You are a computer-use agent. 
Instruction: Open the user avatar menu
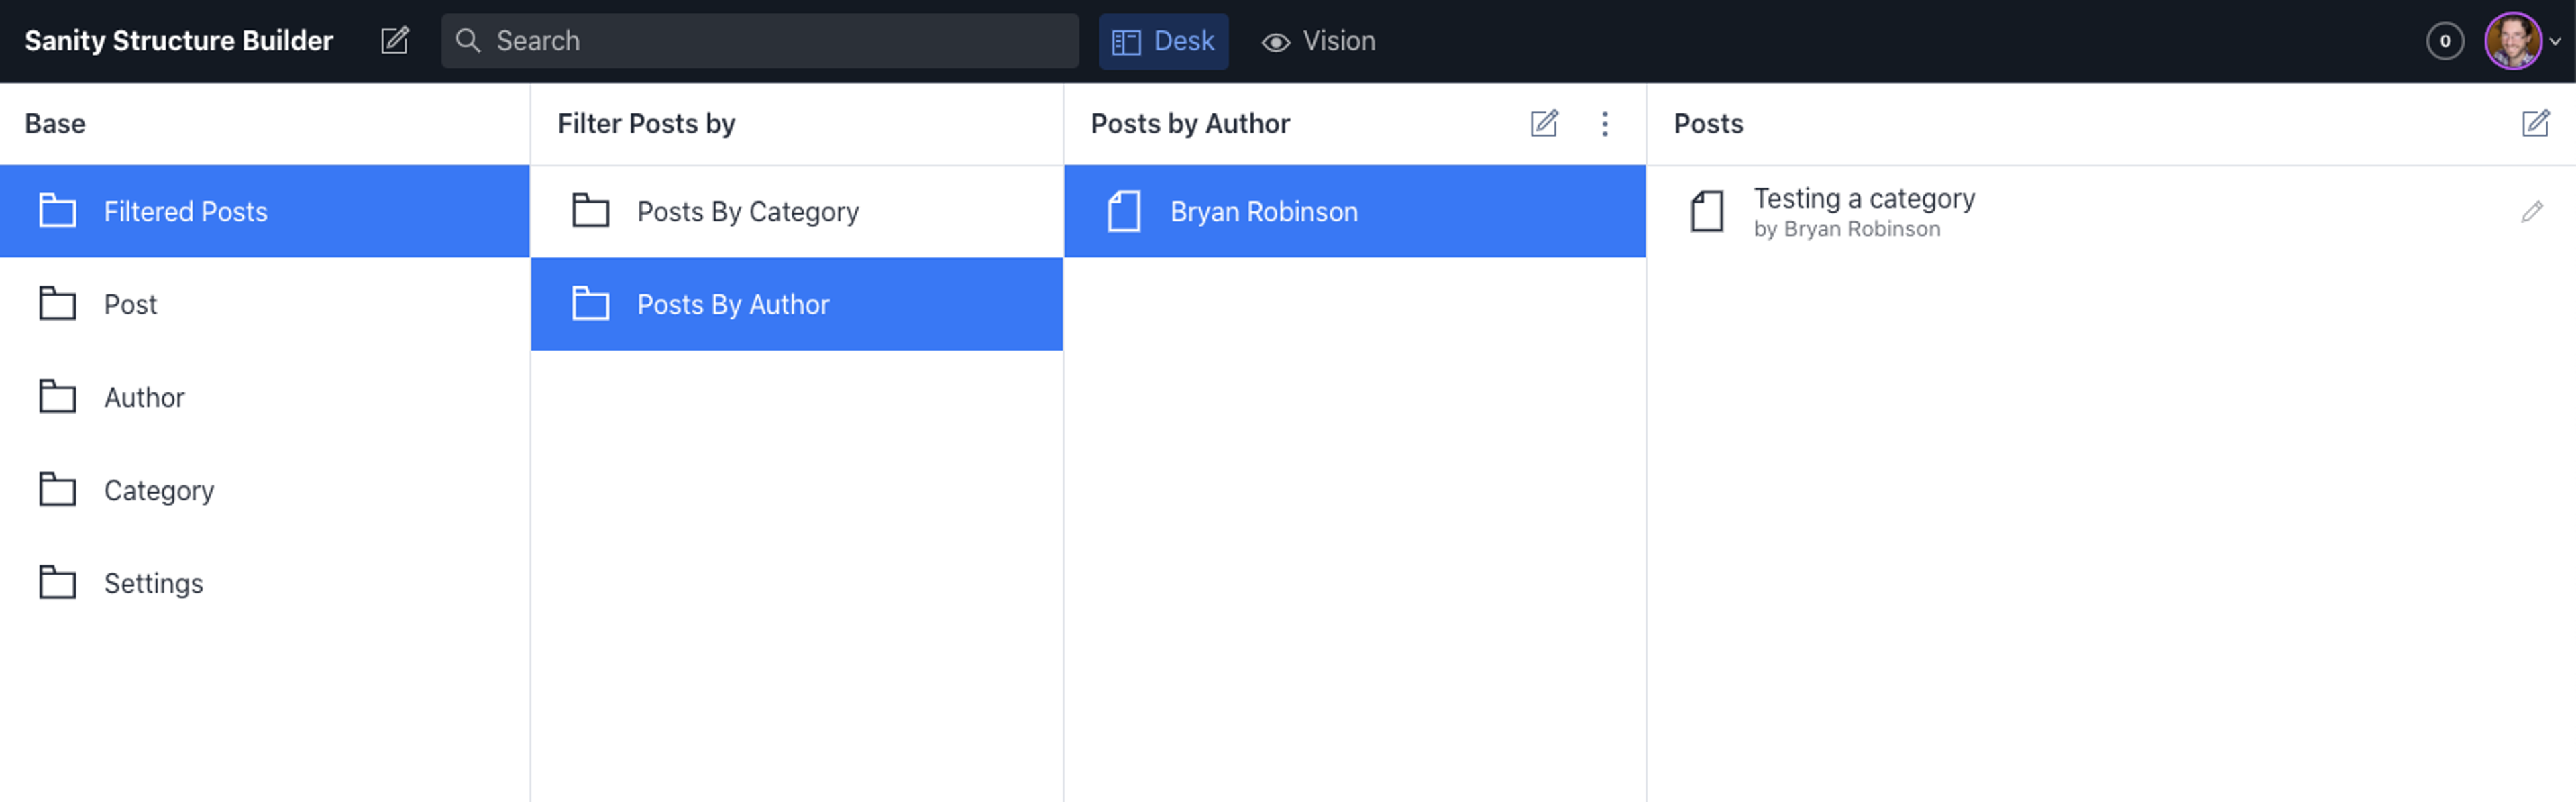pyautogui.click(x=2513, y=41)
